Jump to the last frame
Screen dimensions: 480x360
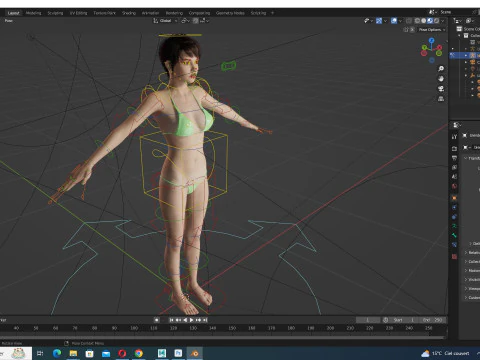pyautogui.click(x=205, y=320)
